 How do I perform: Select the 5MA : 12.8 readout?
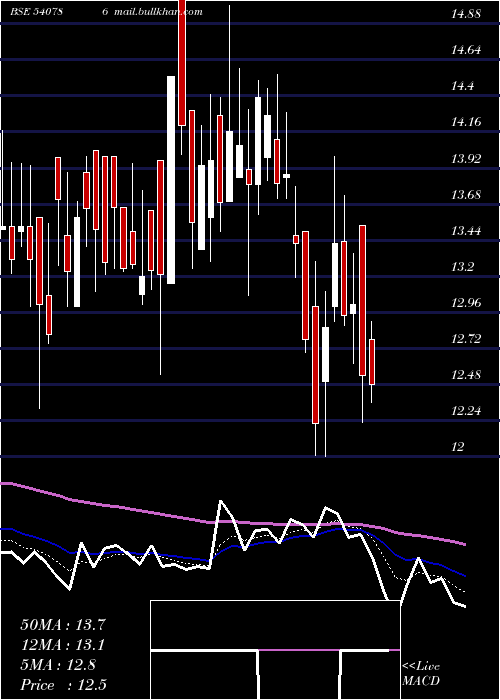point(58,665)
